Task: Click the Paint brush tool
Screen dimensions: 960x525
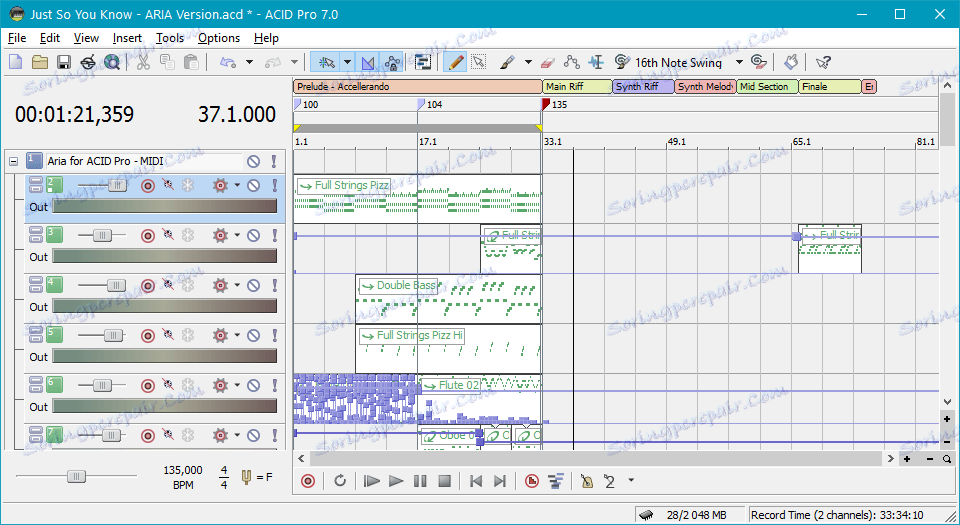Action: 508,62
